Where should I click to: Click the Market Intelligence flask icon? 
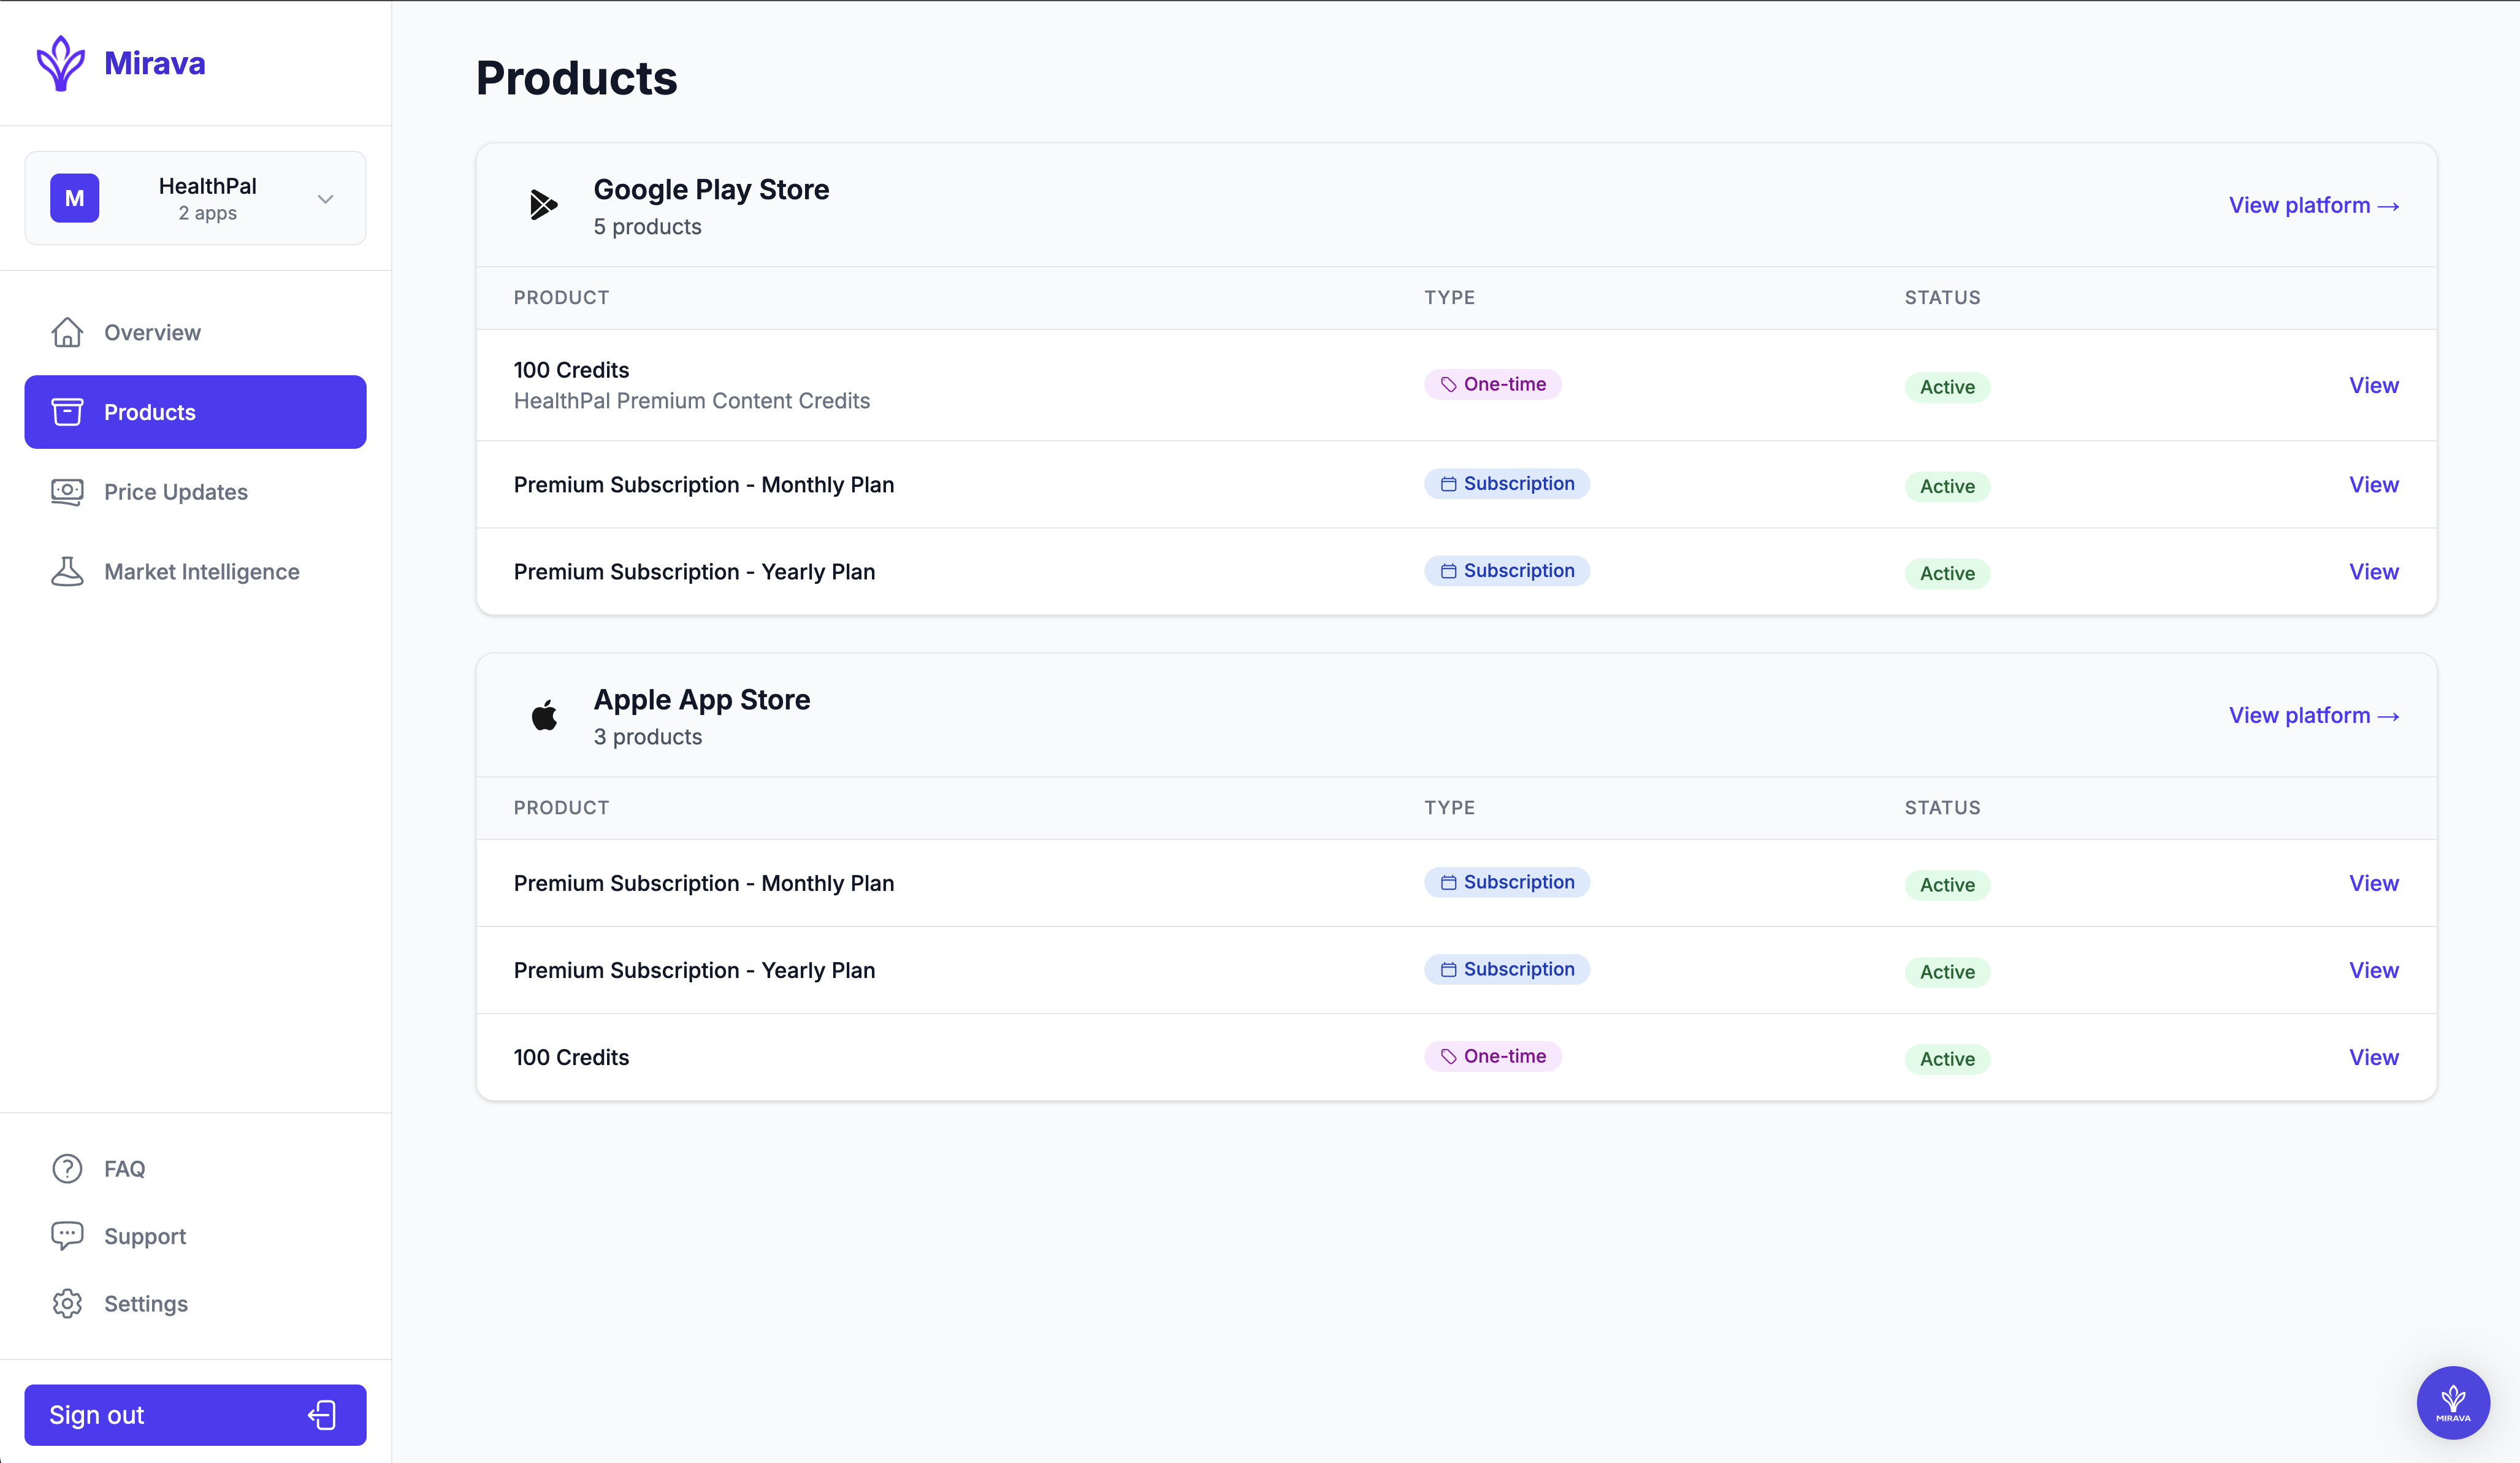click(67, 571)
